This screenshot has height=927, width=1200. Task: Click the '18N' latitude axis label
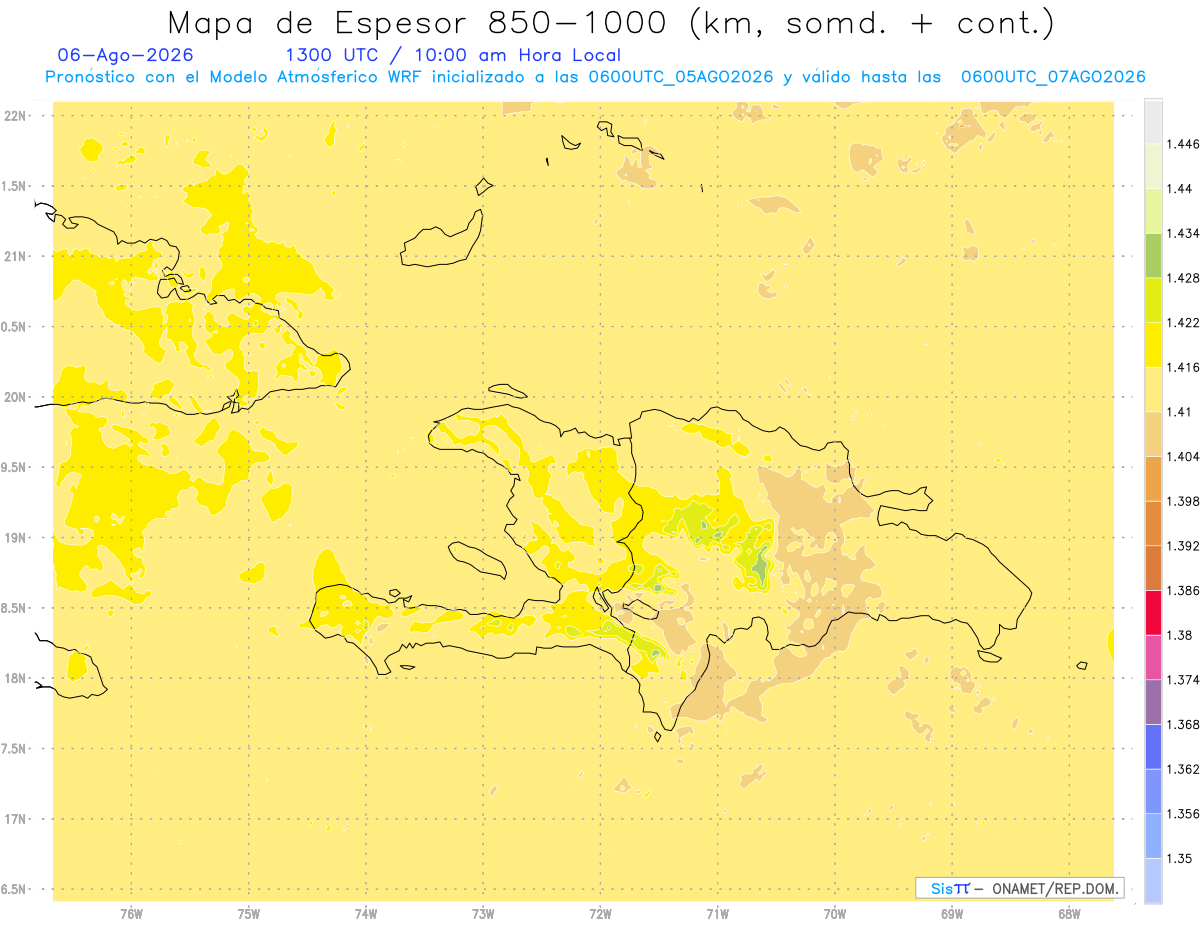tap(16, 678)
